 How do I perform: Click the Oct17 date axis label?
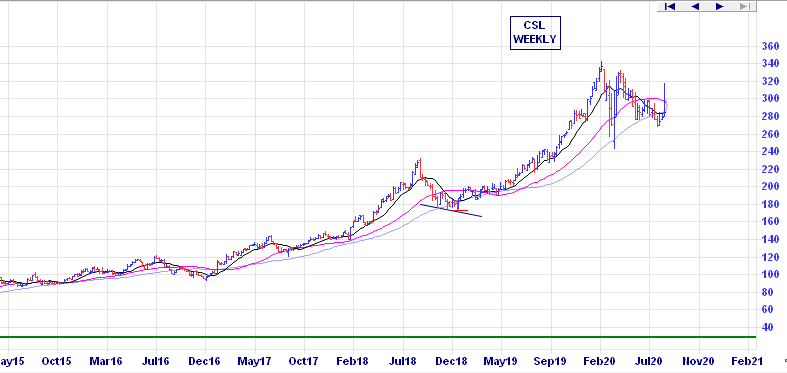(304, 361)
